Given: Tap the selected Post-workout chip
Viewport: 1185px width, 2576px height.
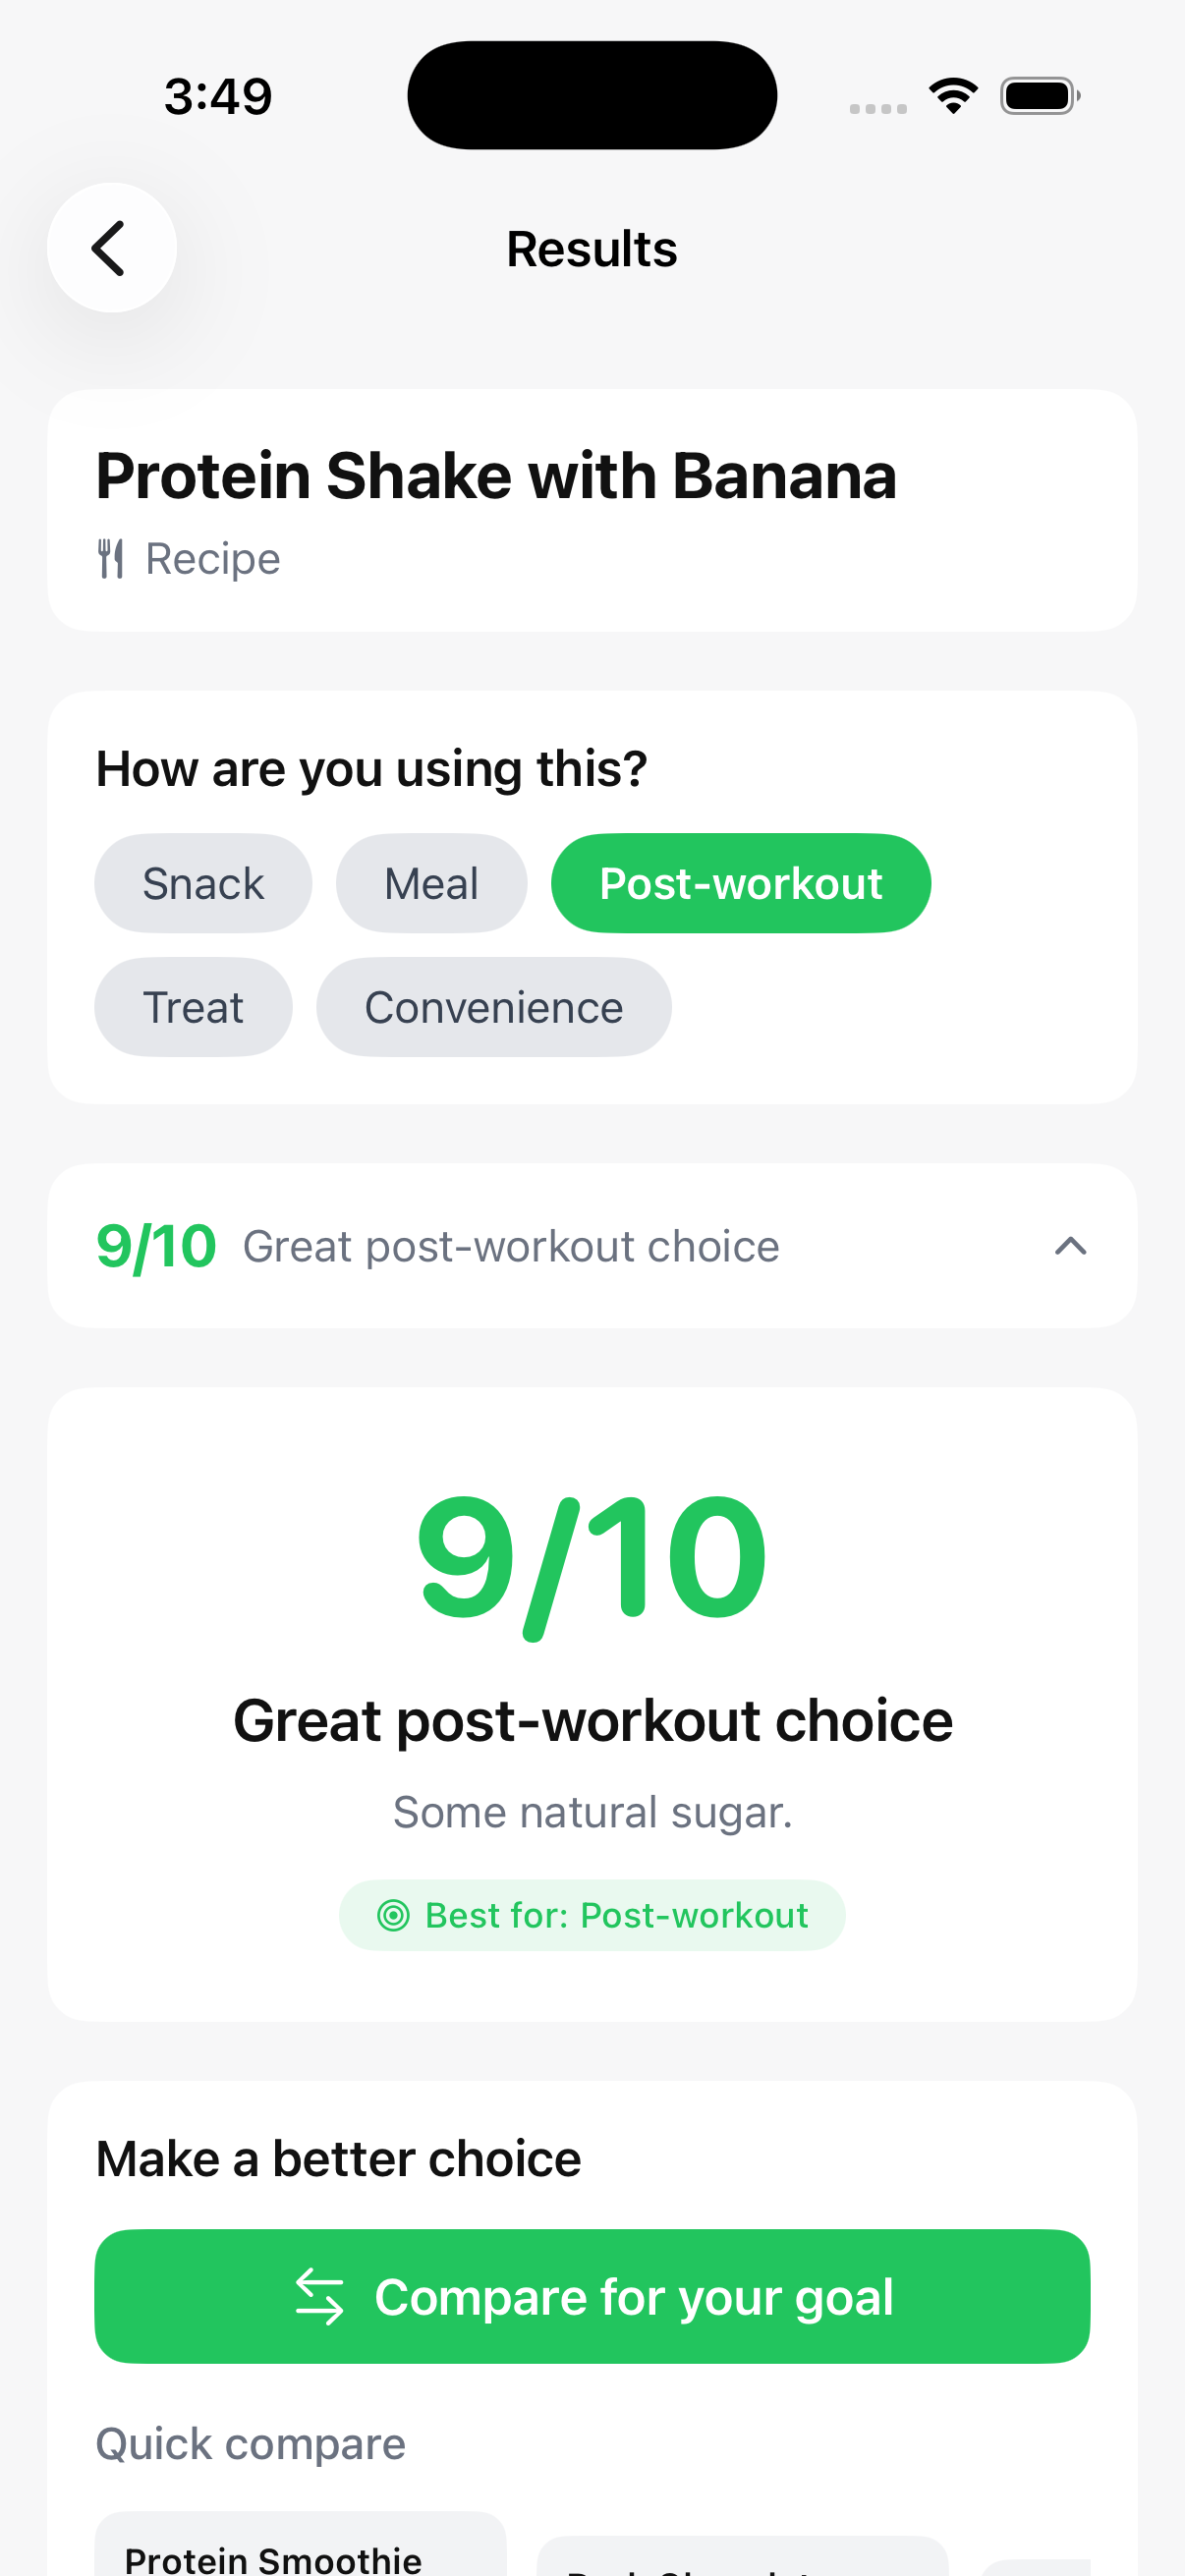Looking at the screenshot, I should [x=740, y=882].
